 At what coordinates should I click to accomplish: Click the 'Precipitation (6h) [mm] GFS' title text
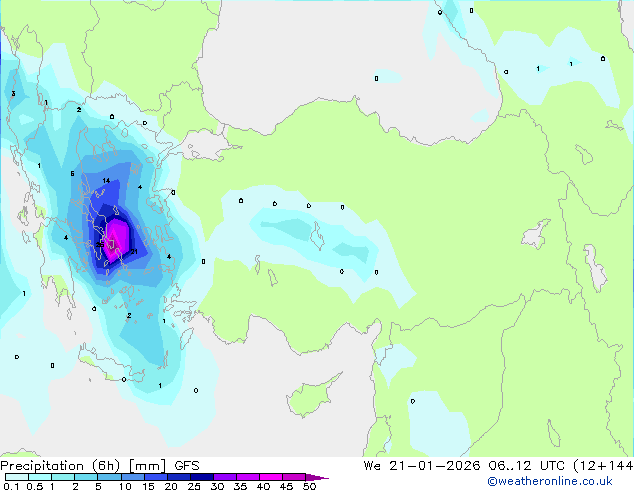pyautogui.click(x=100, y=466)
